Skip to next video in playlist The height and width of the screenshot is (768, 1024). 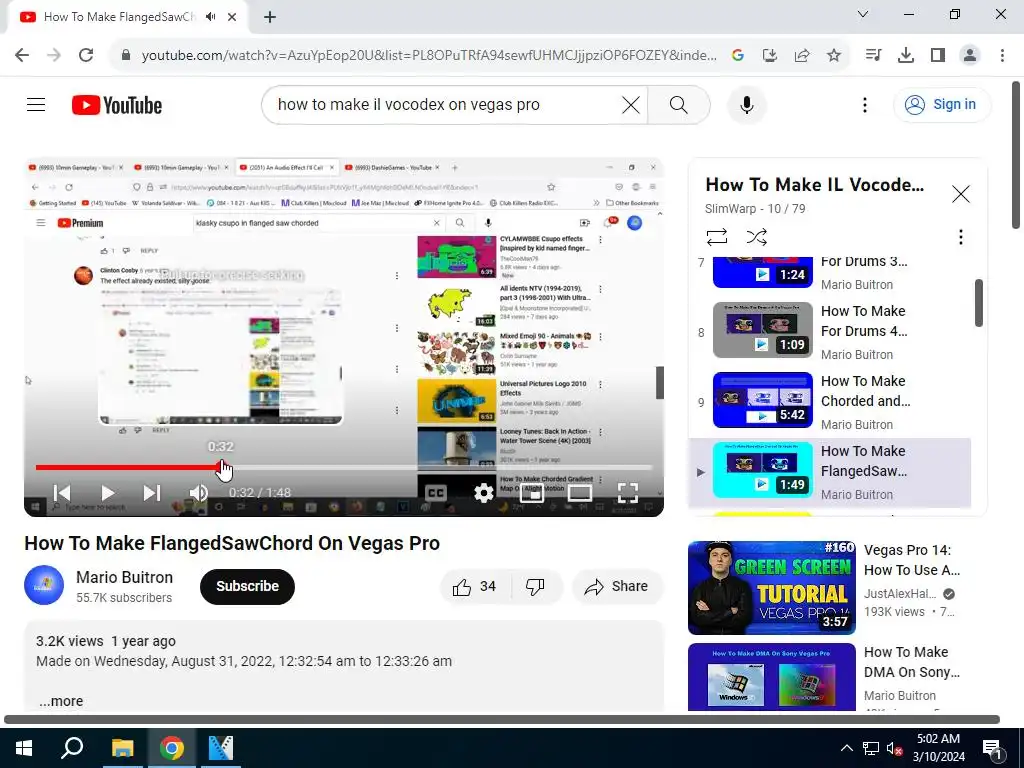[152, 493]
